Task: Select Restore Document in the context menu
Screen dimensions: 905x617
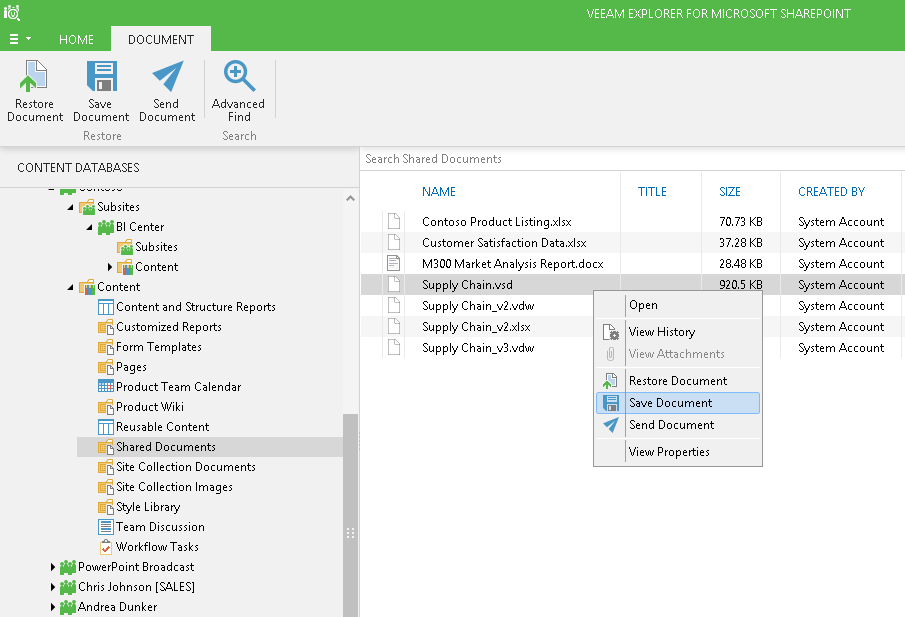Action: 678,381
